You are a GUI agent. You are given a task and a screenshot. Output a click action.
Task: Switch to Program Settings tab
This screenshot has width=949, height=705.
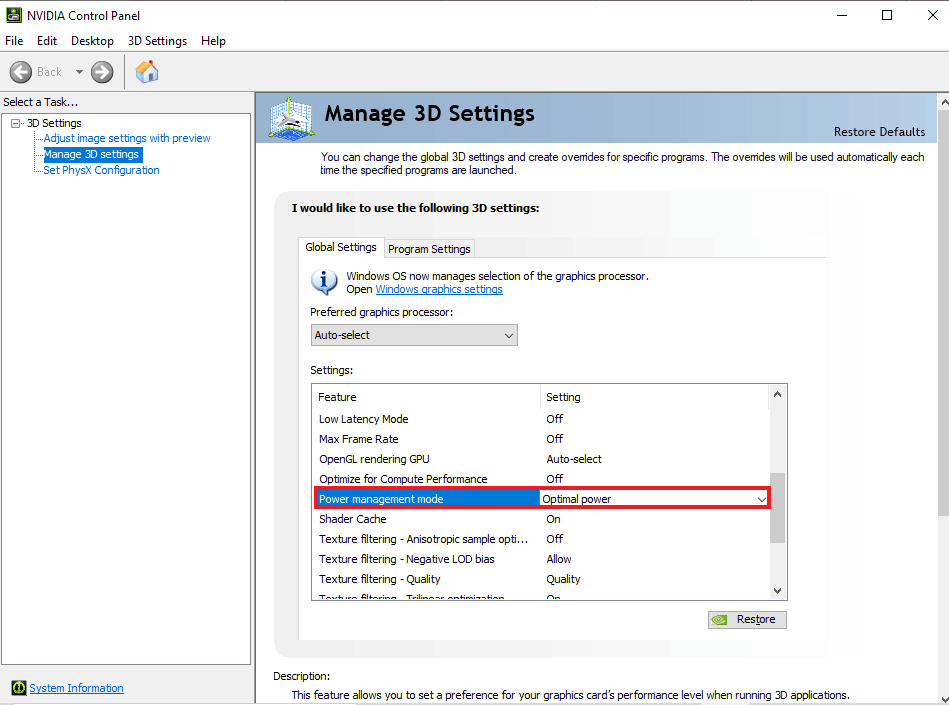tap(429, 249)
